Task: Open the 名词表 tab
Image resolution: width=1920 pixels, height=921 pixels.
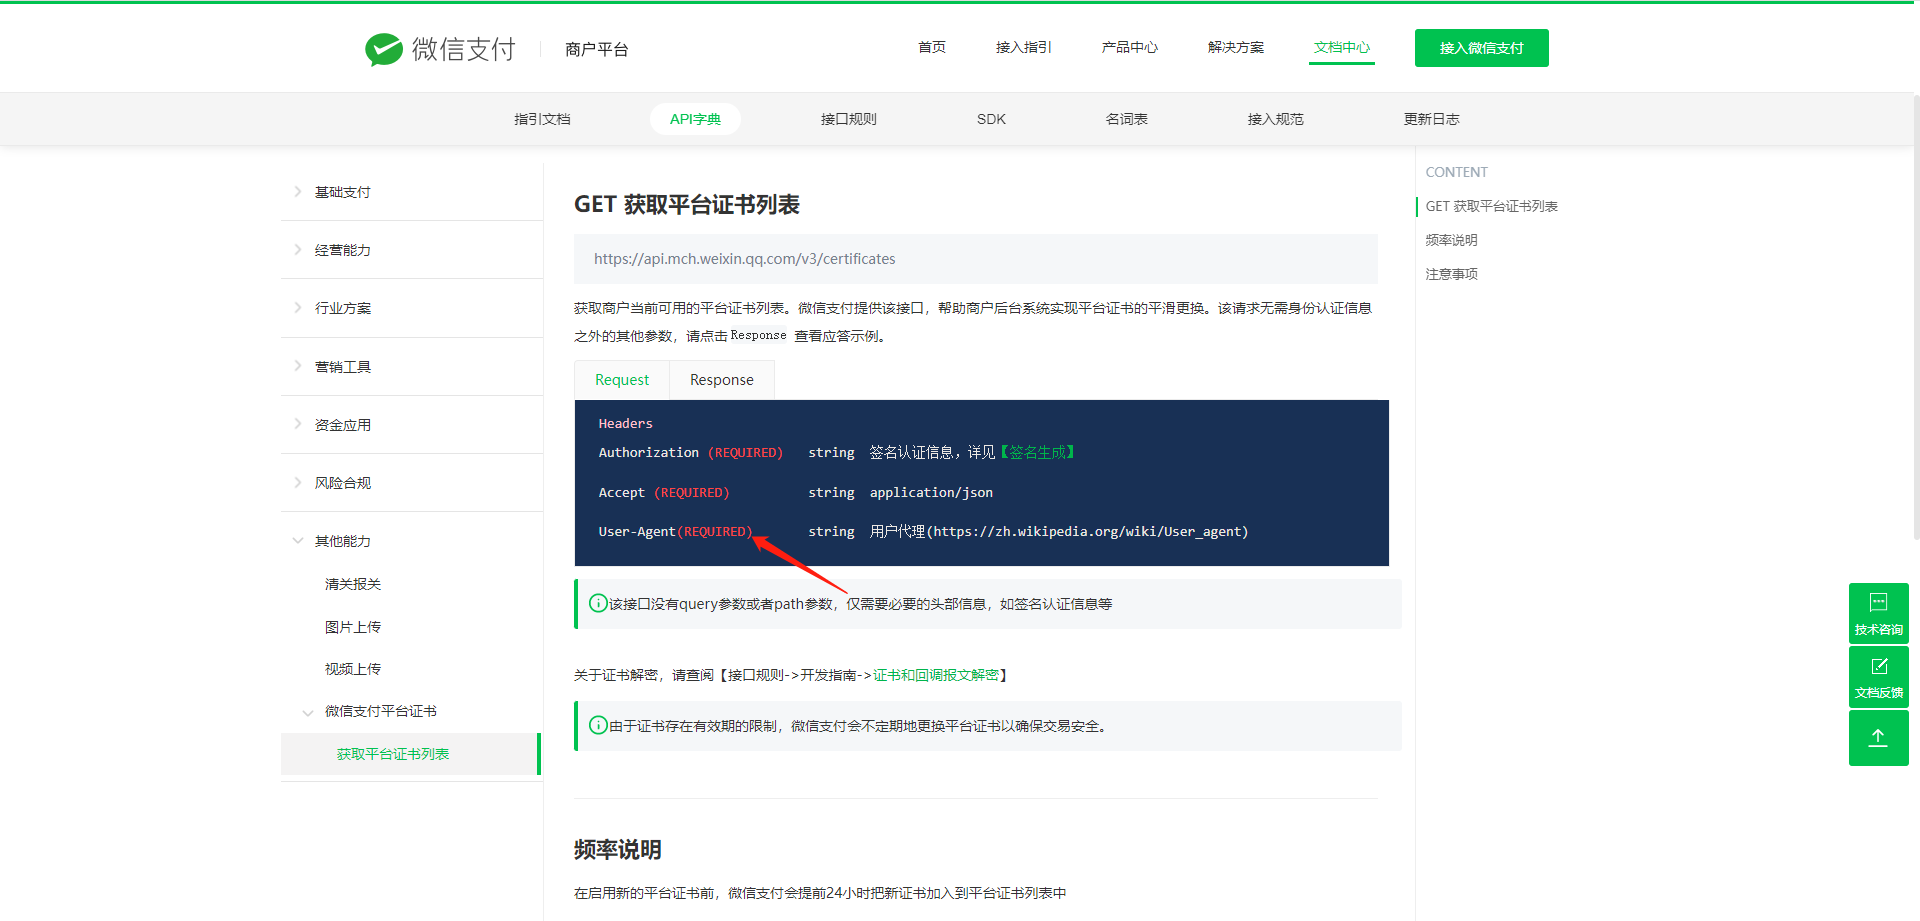Action: pos(1127,119)
